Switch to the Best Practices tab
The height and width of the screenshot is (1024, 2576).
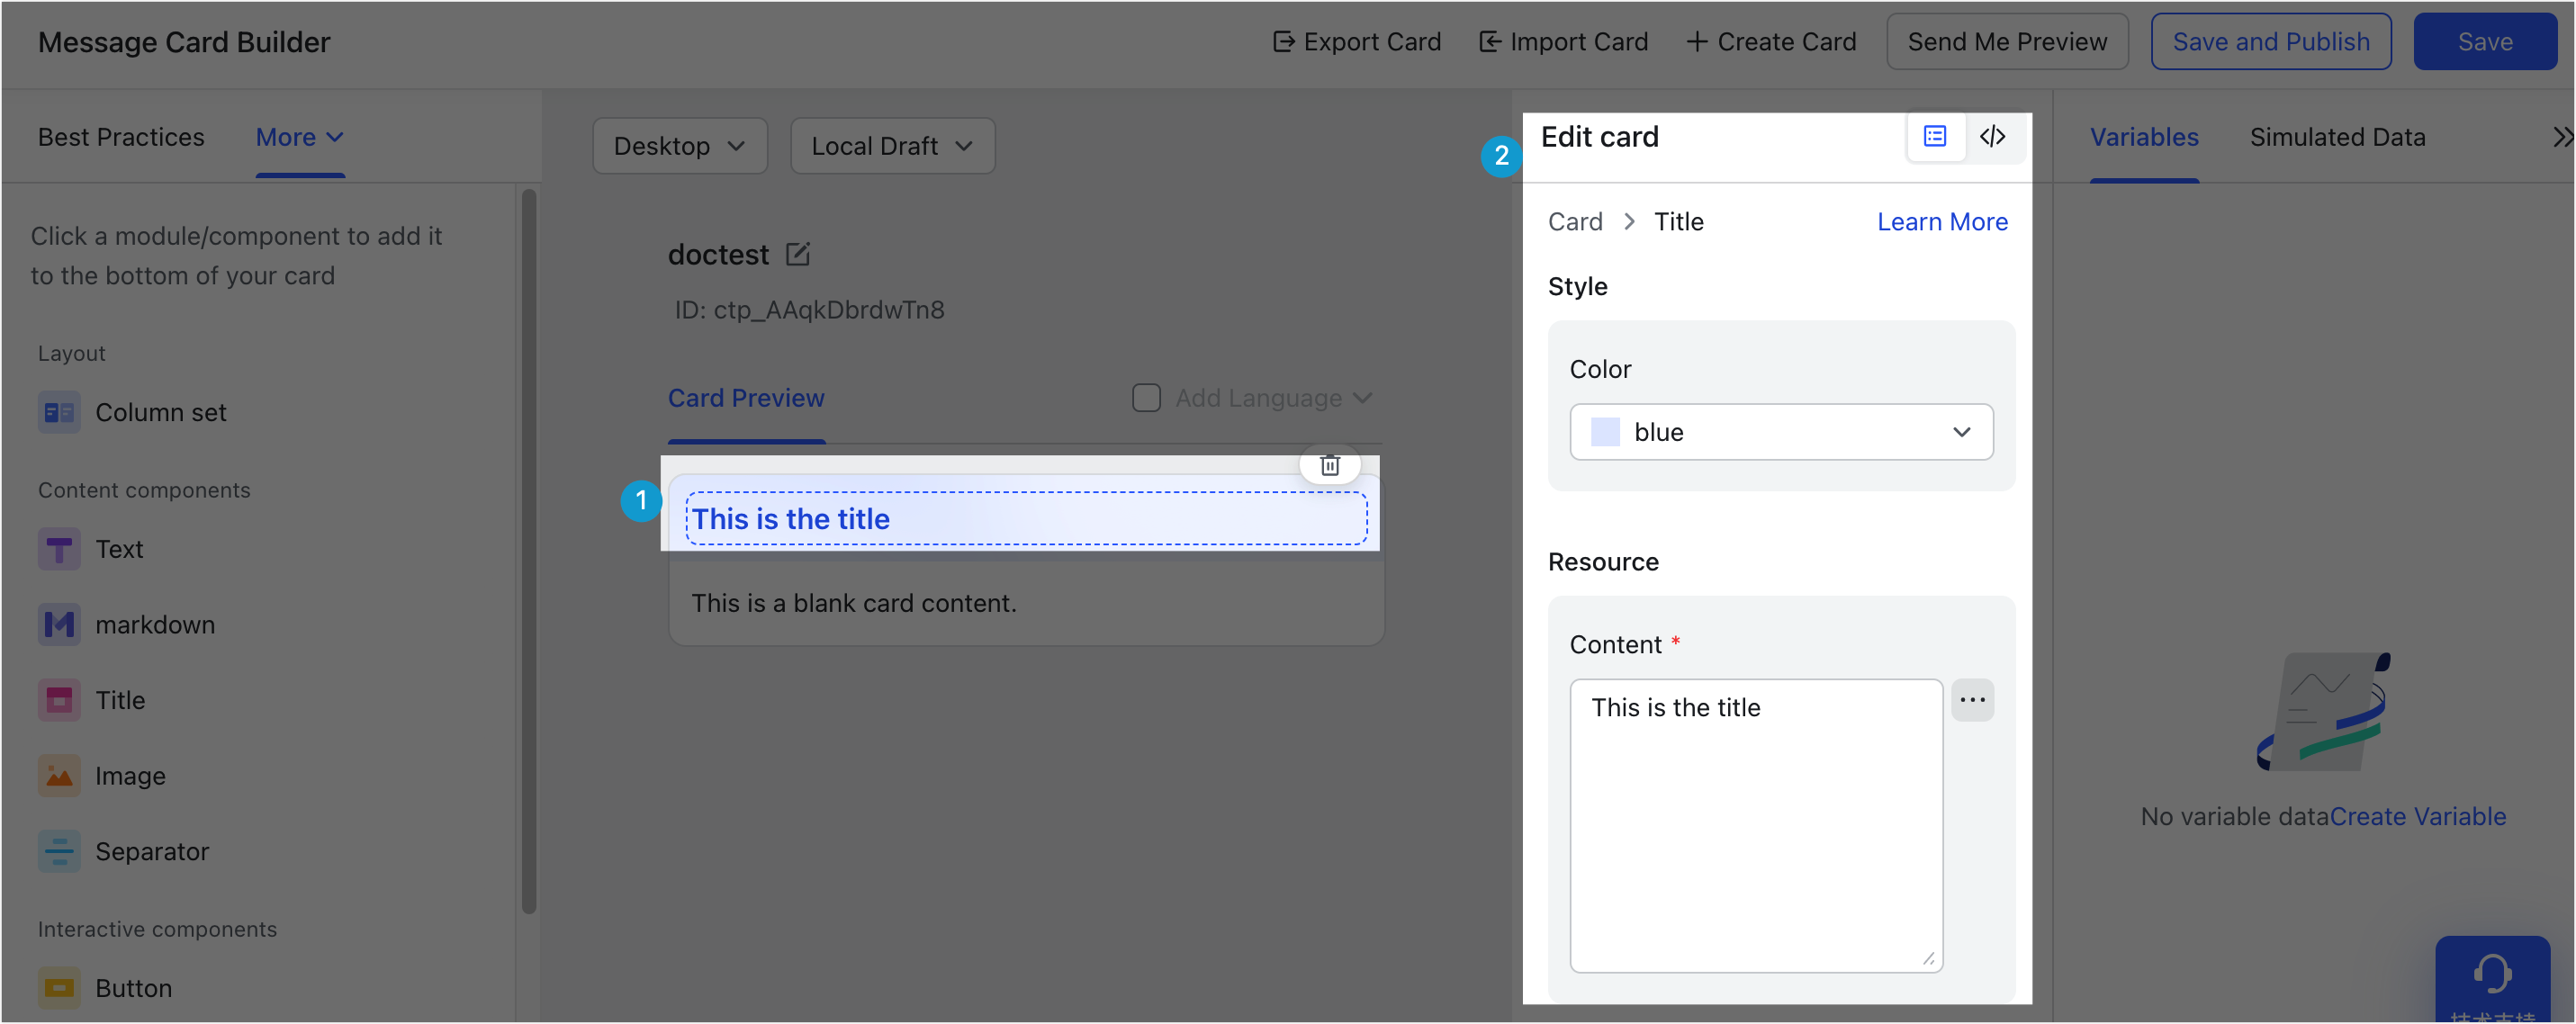point(121,137)
